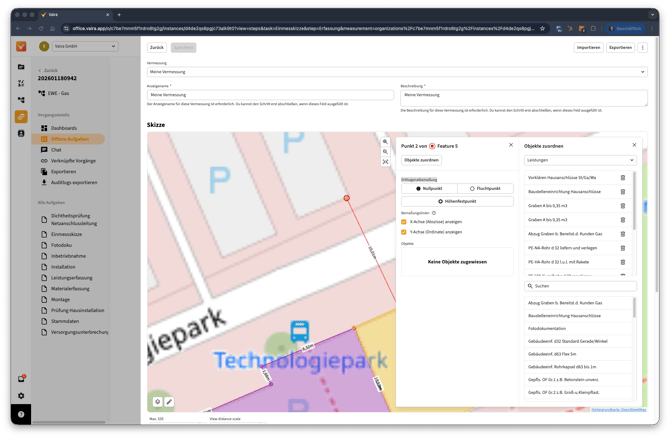Open Chat in sidebar
Image resolution: width=670 pixels, height=438 pixels.
pos(56,150)
